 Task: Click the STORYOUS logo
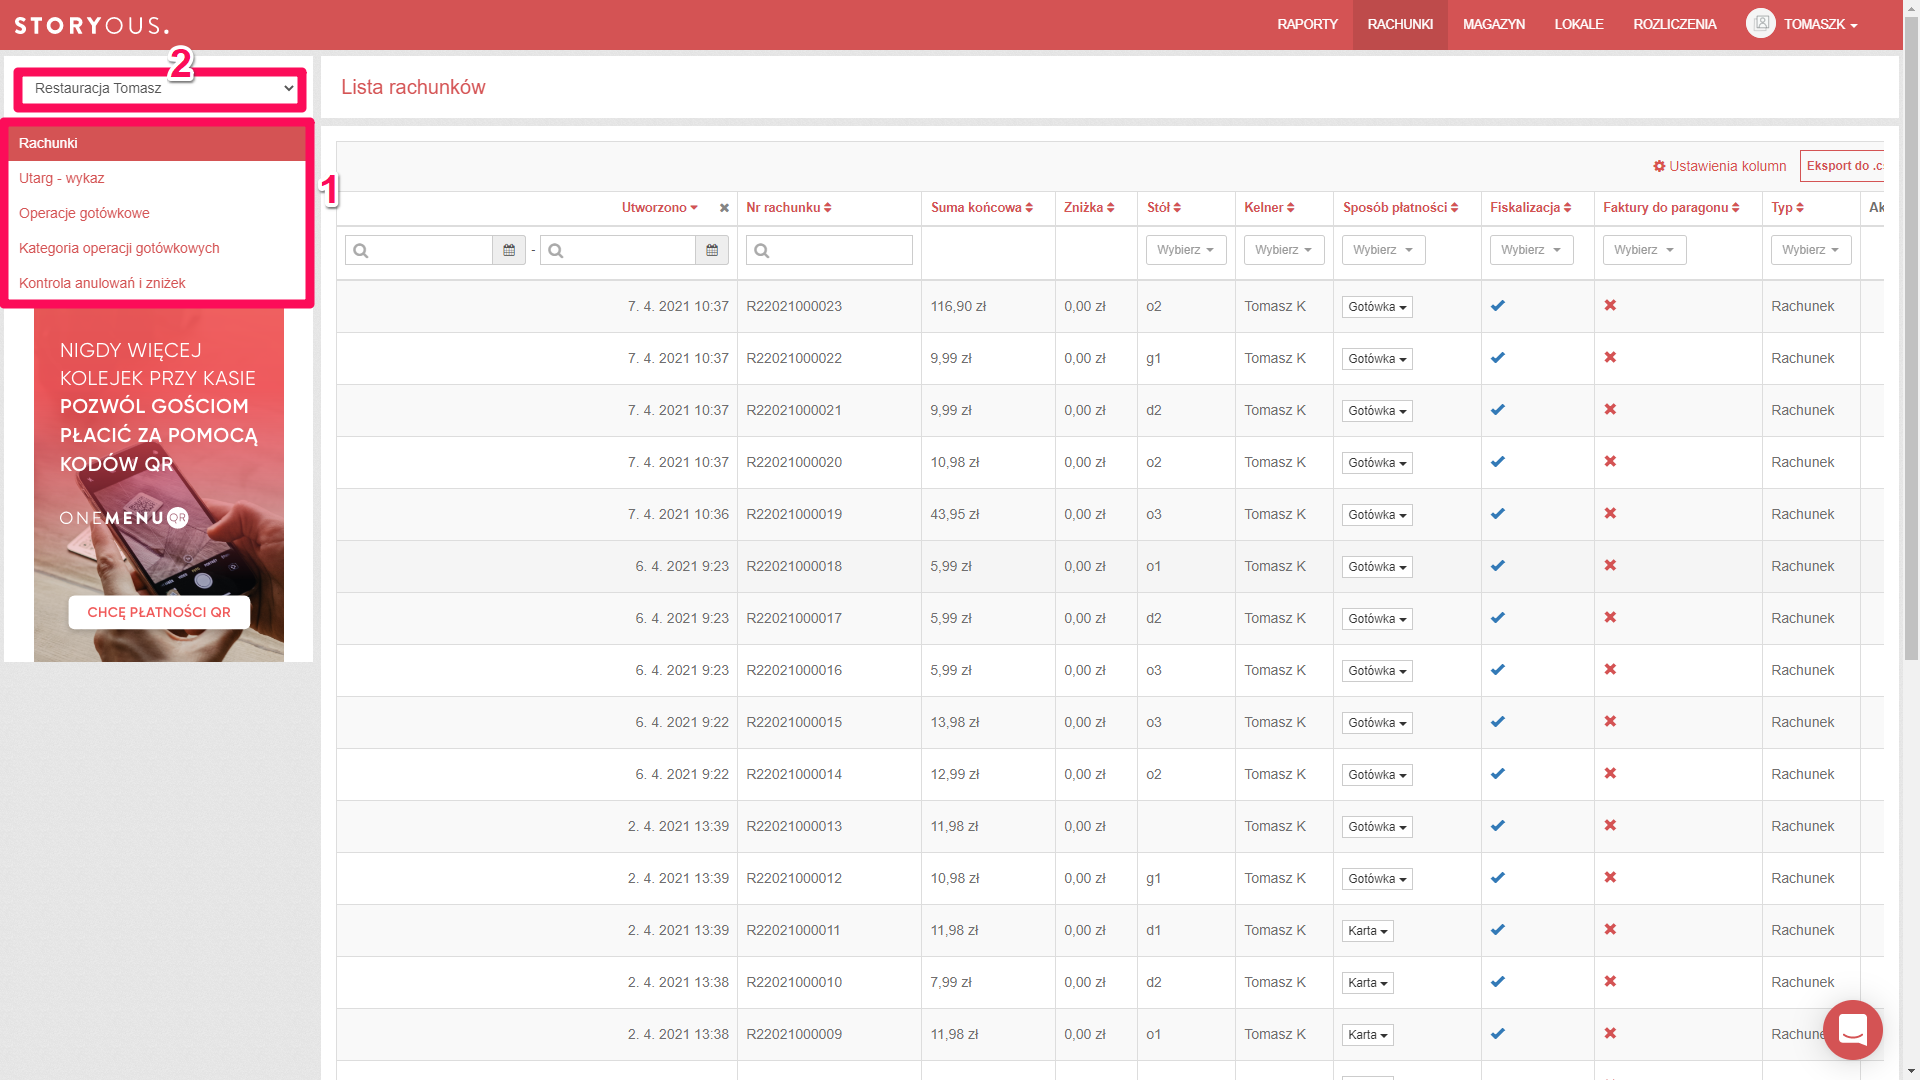[91, 25]
